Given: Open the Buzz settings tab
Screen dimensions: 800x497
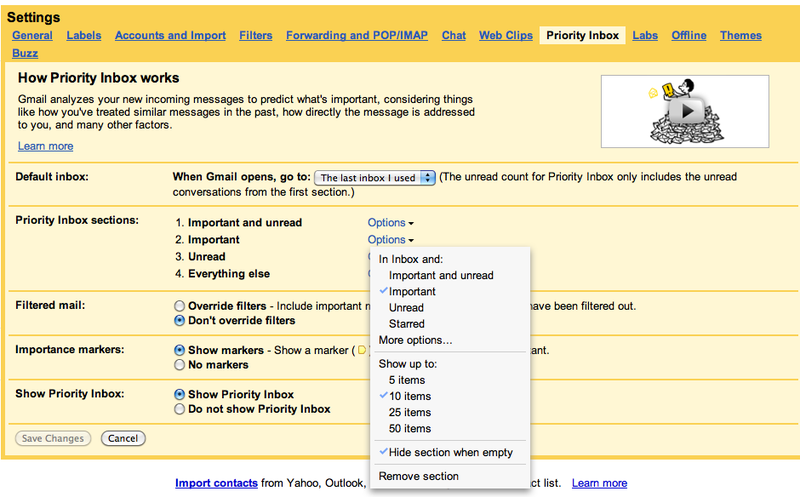Looking at the screenshot, I should 25,53.
